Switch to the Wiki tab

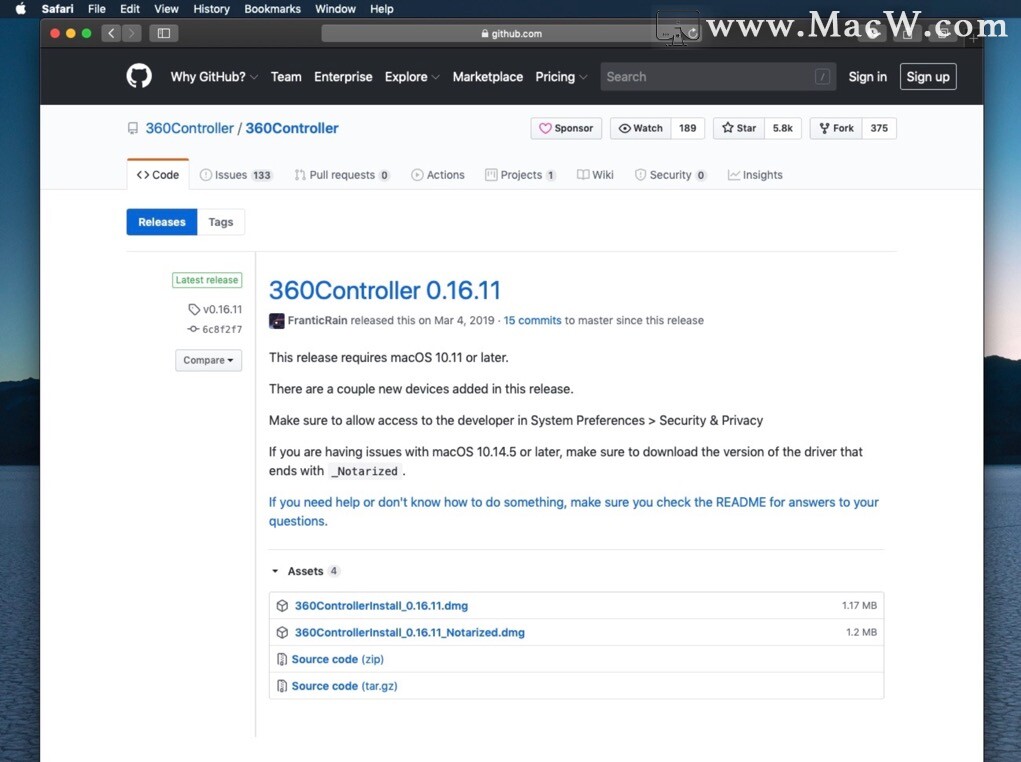(x=595, y=175)
